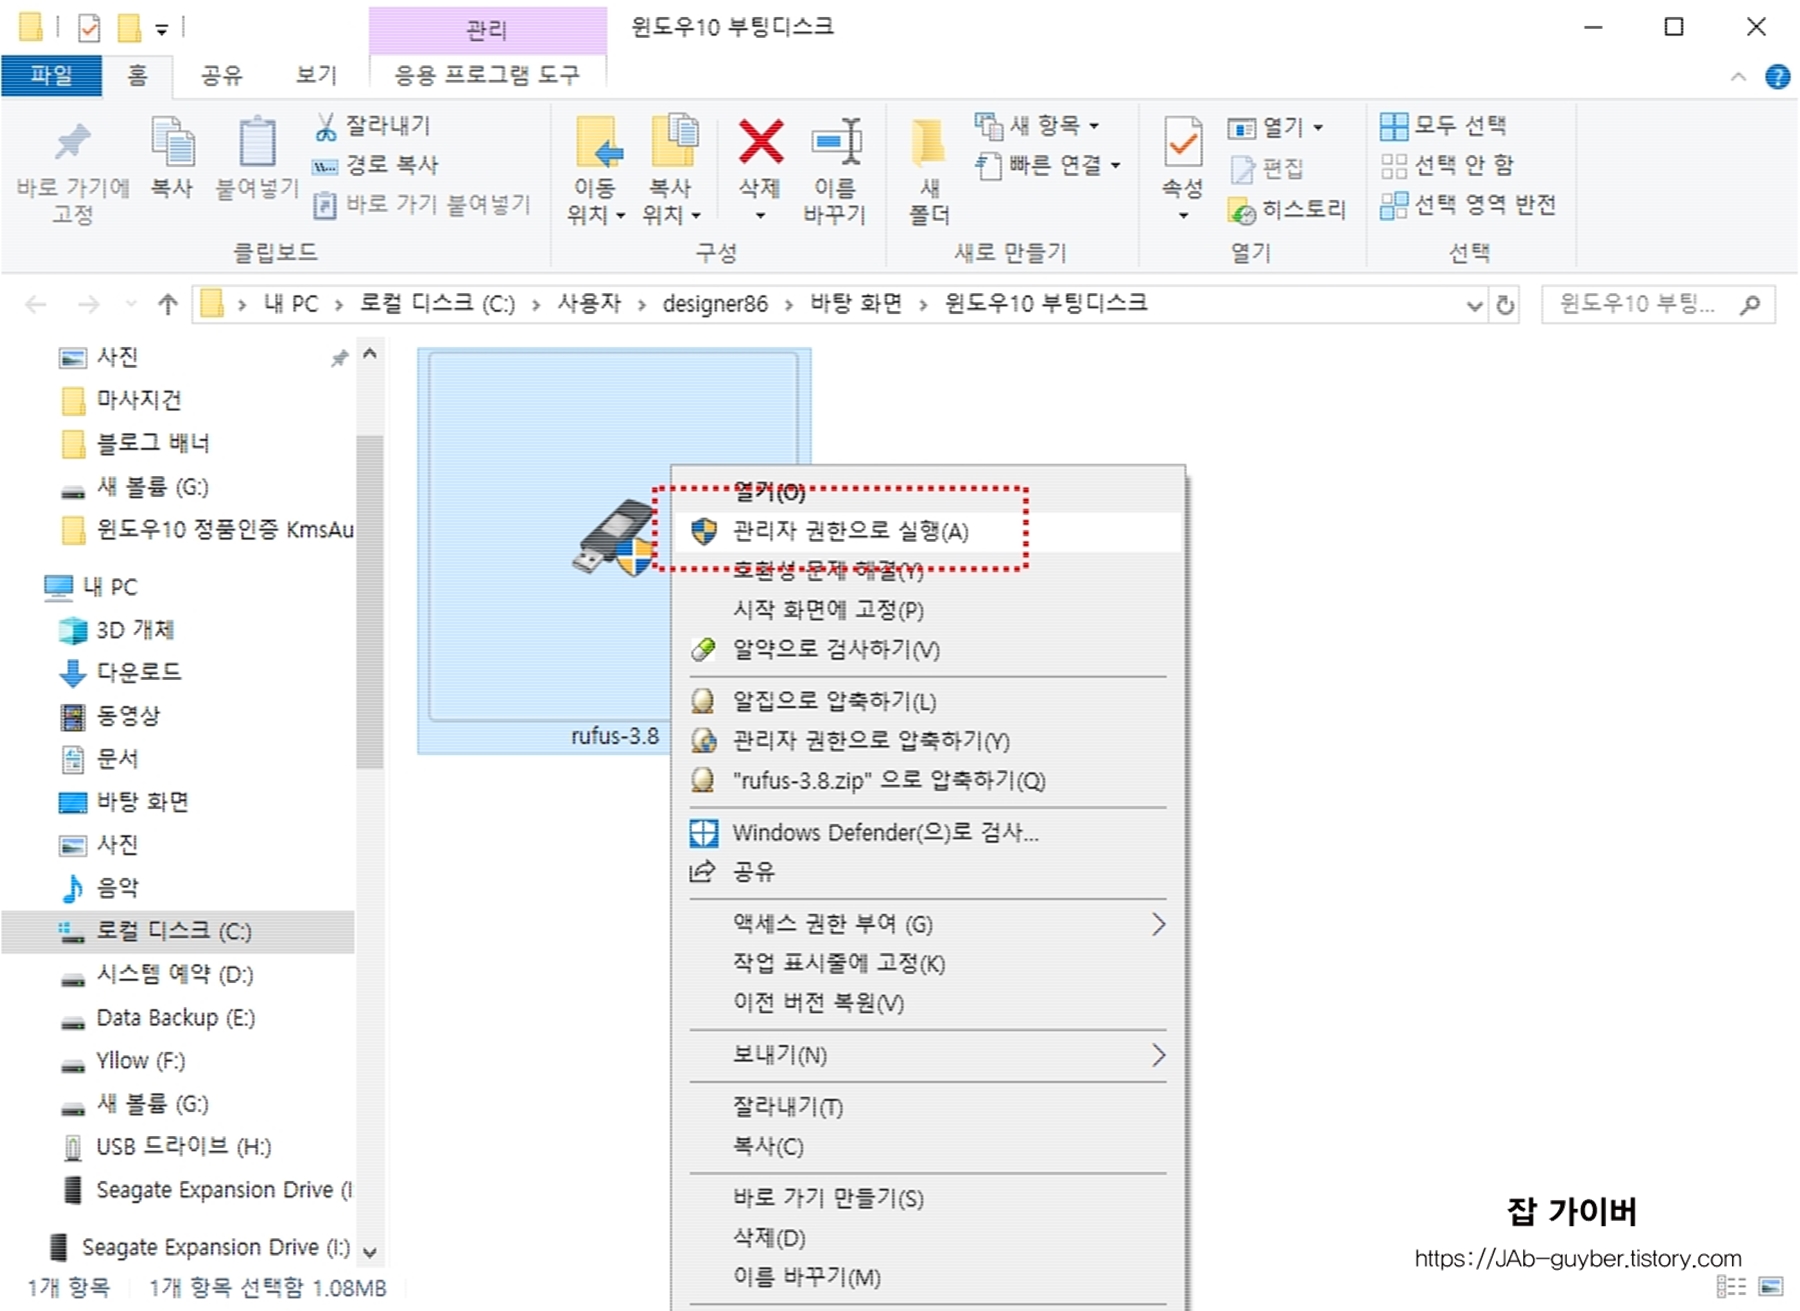This screenshot has height=1311, width=1800.
Task: Choose 알약으로 검사하기 menu item
Action: click(x=928, y=650)
